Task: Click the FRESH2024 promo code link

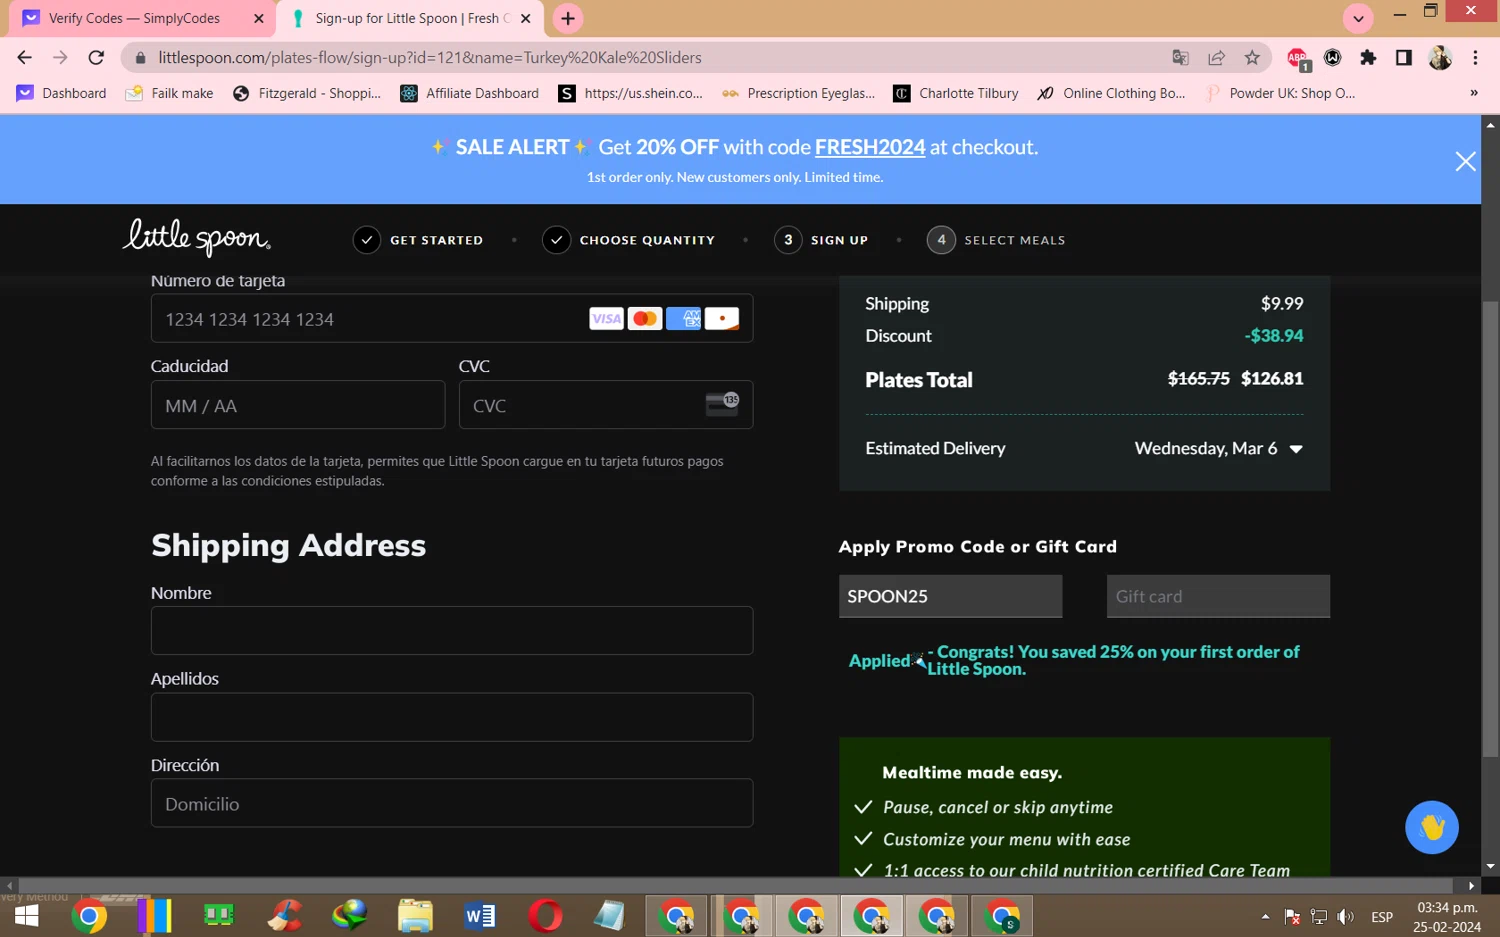Action: click(x=870, y=147)
